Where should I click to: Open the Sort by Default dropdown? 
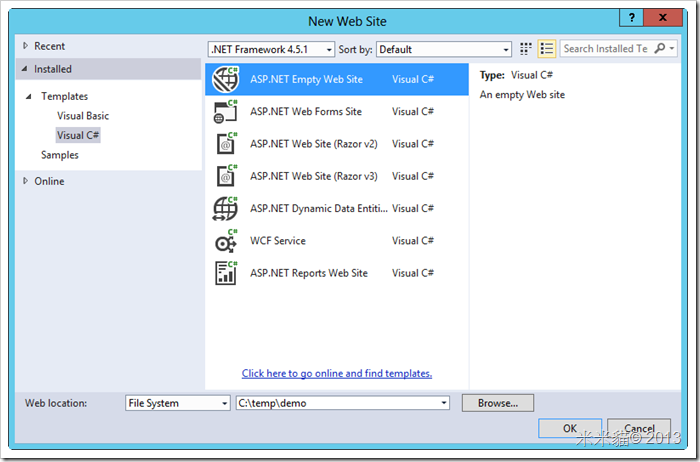(444, 49)
